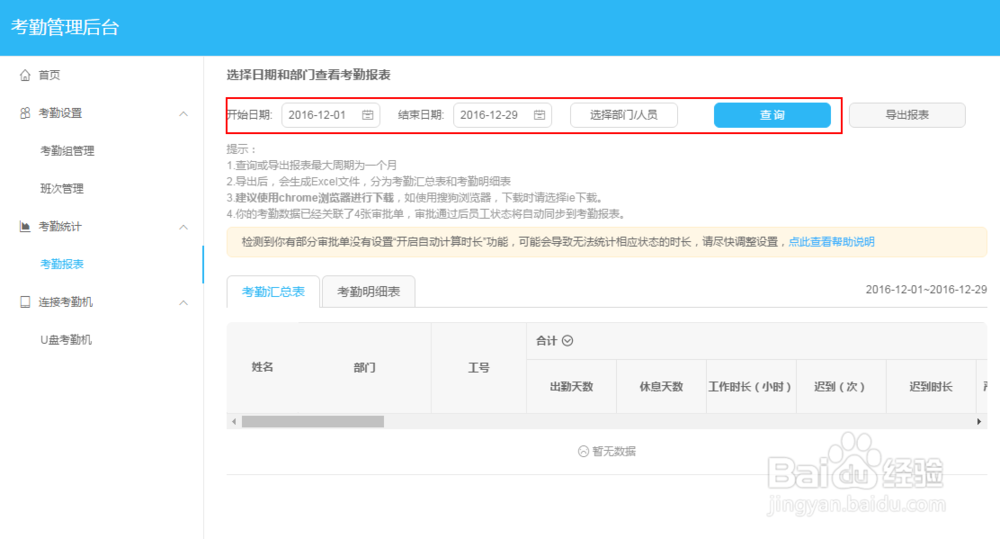Open the end date calendar icon
1000x539 pixels.
(x=540, y=115)
